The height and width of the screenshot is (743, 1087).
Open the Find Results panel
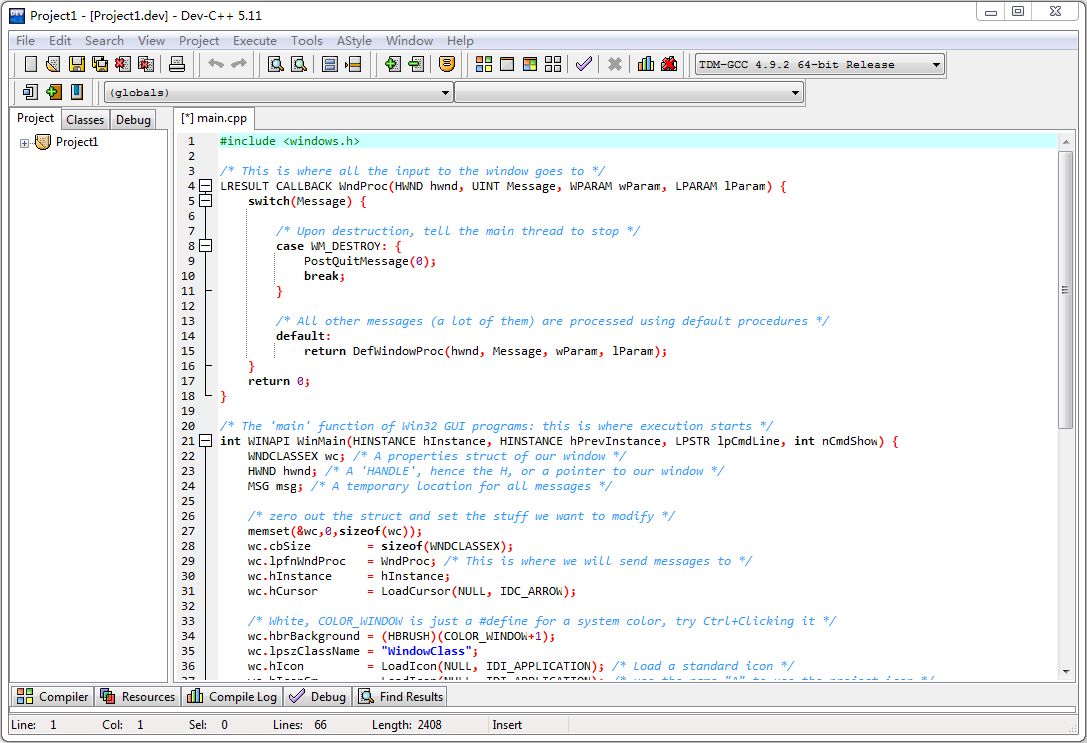tap(400, 696)
